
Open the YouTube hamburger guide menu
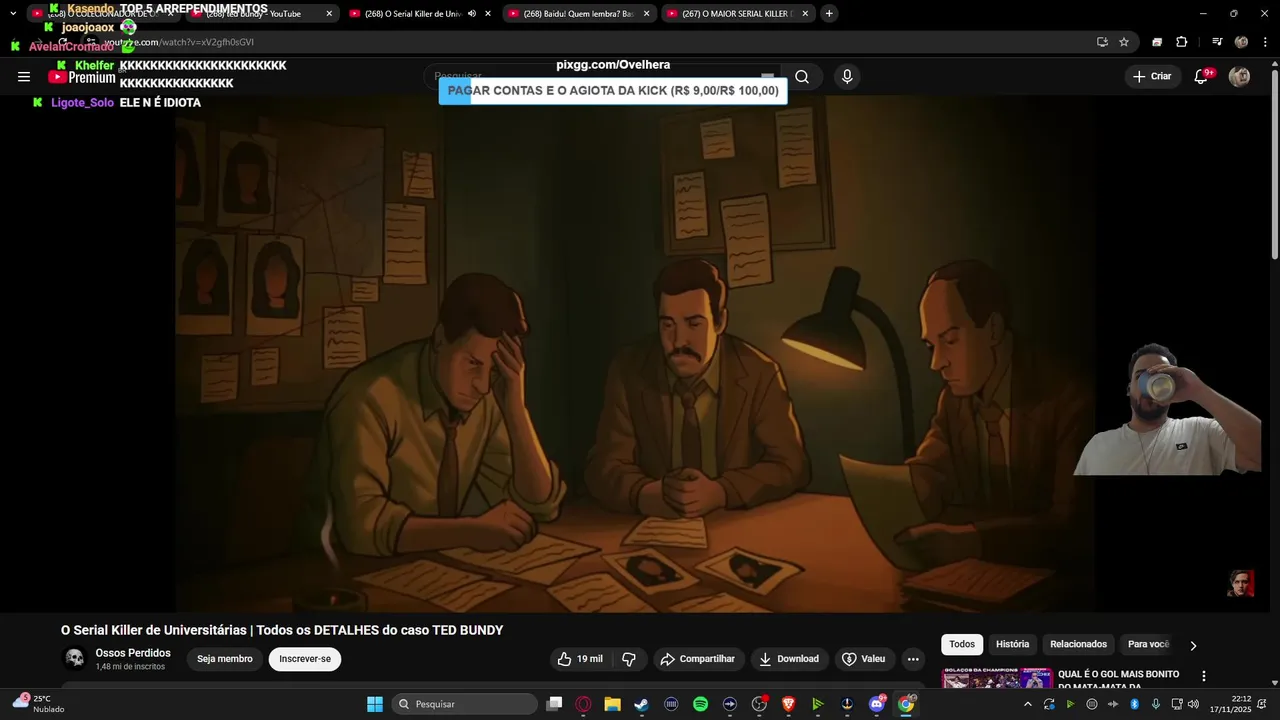pos(24,77)
